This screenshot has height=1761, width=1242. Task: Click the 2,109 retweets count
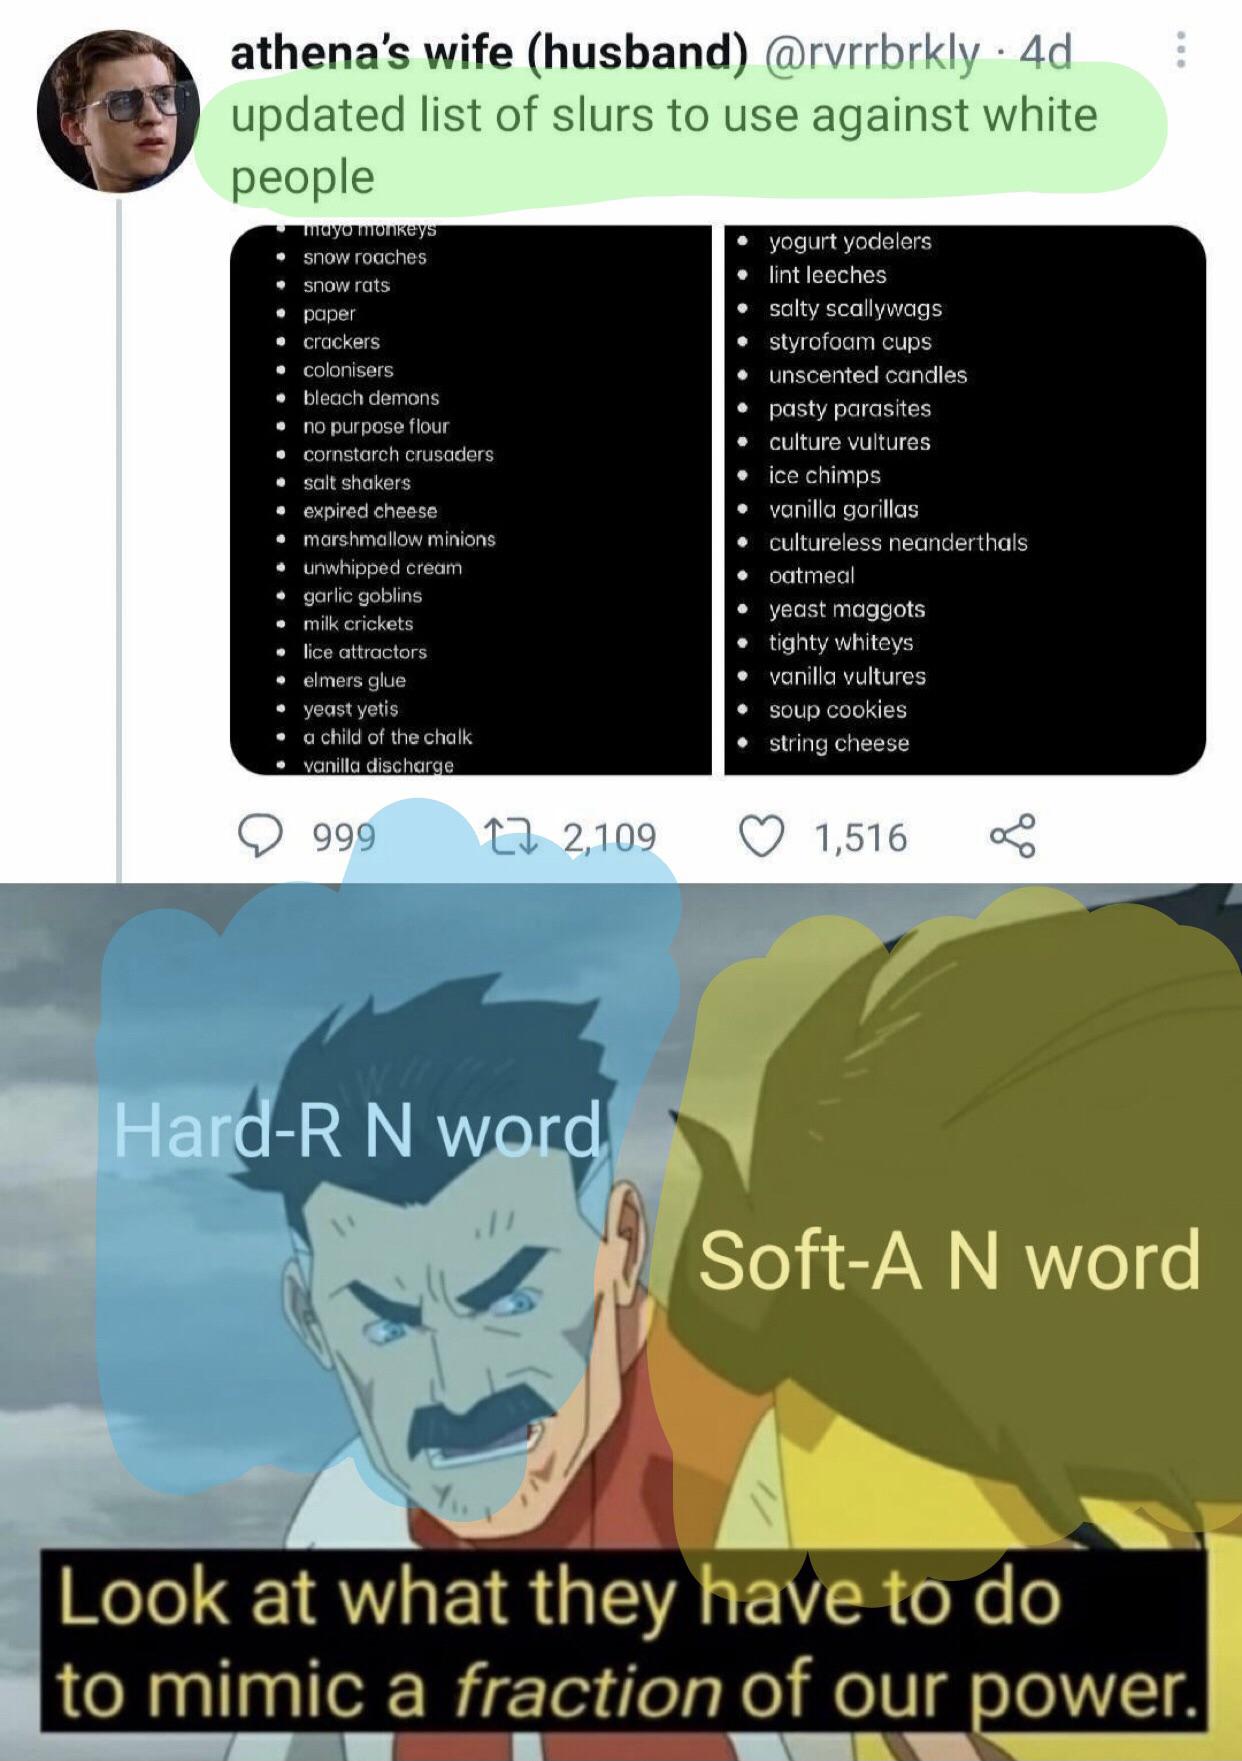[610, 837]
